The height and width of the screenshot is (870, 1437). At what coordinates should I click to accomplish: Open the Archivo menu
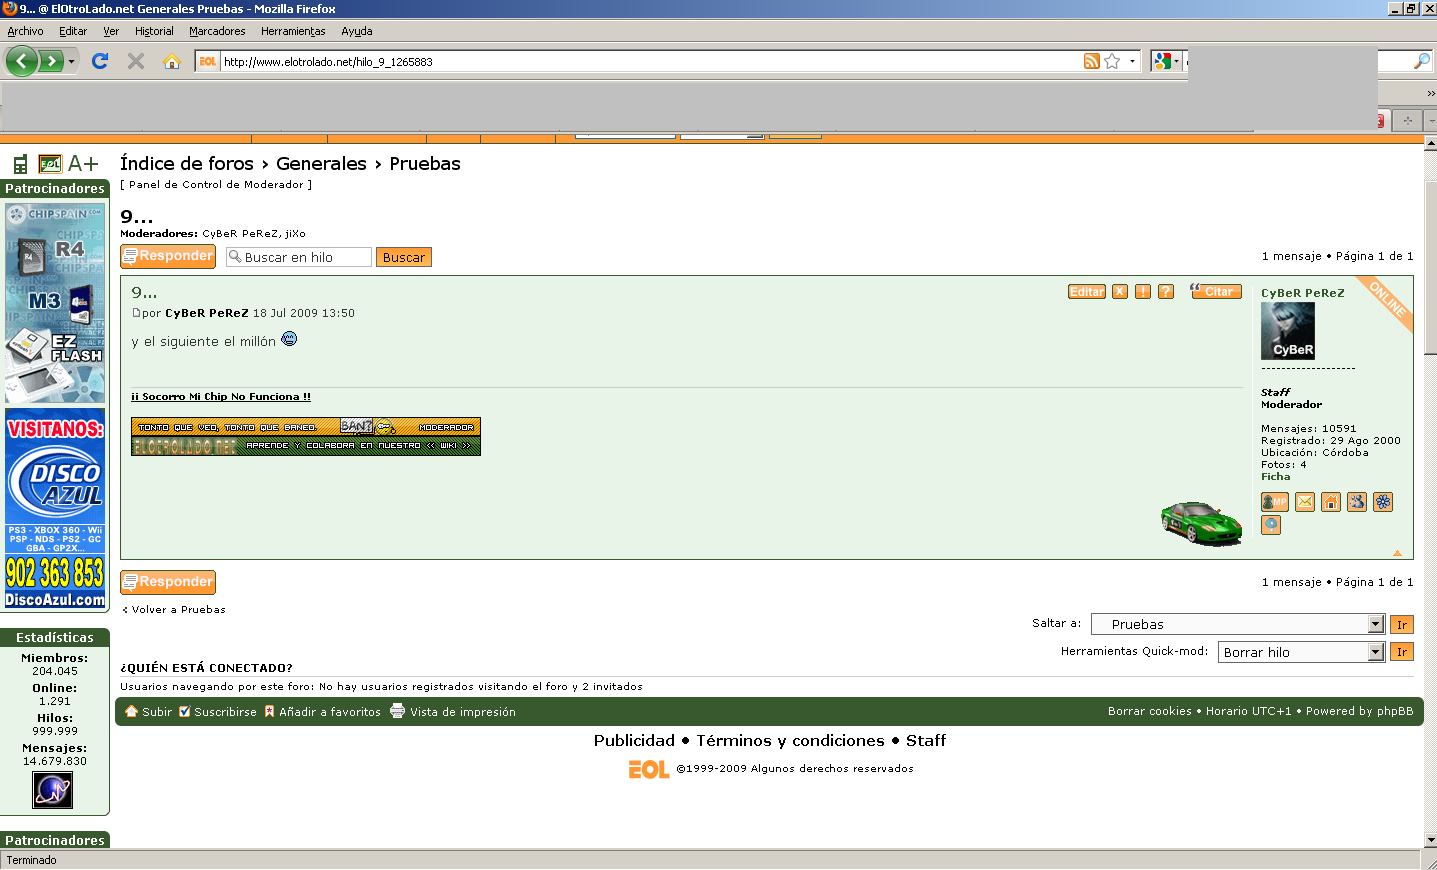pos(26,31)
